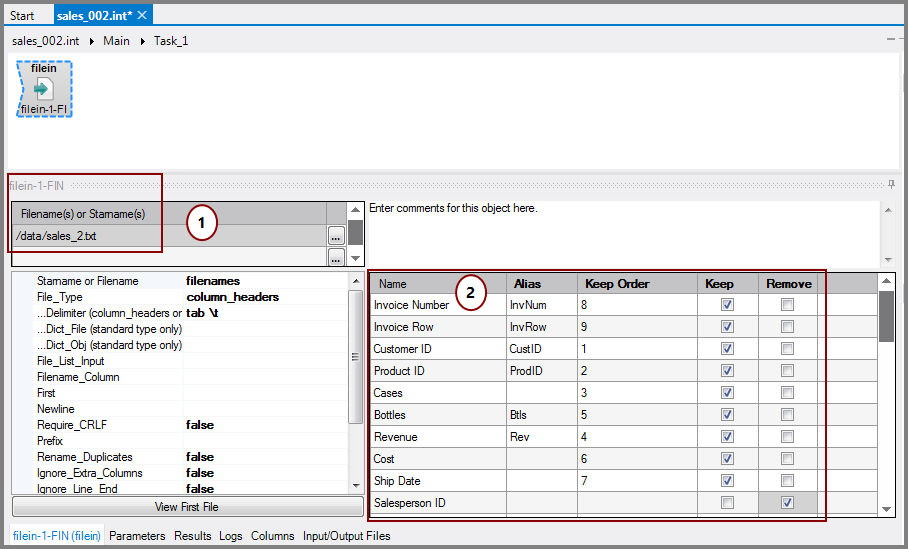Uncheck Remove for Salesperson ID

[787, 503]
